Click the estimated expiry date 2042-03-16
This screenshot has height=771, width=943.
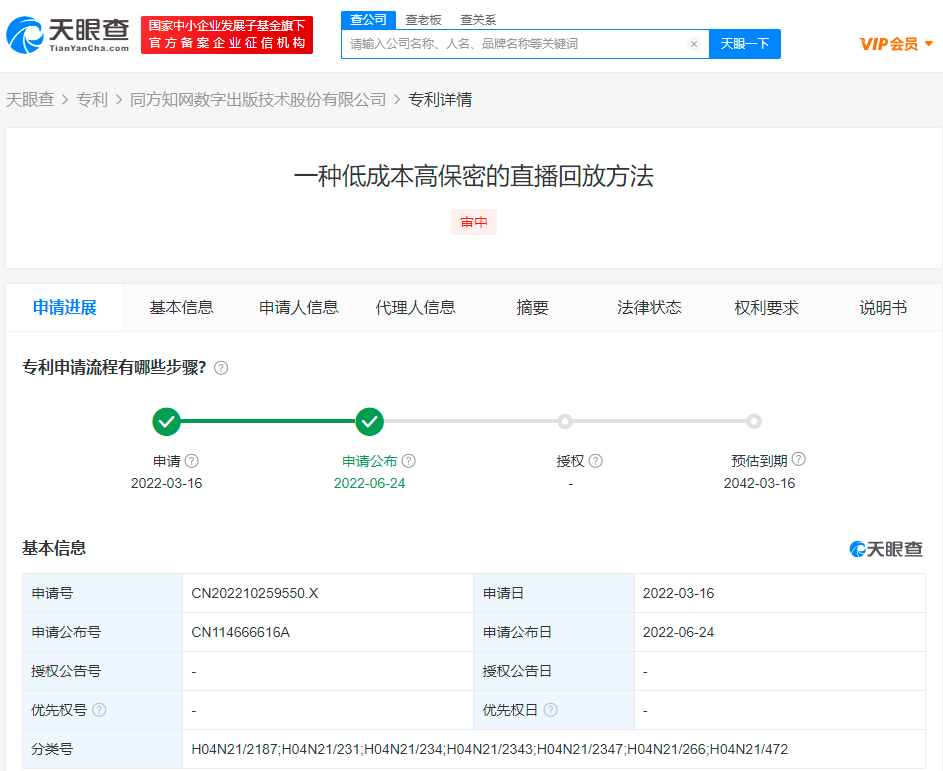(760, 484)
